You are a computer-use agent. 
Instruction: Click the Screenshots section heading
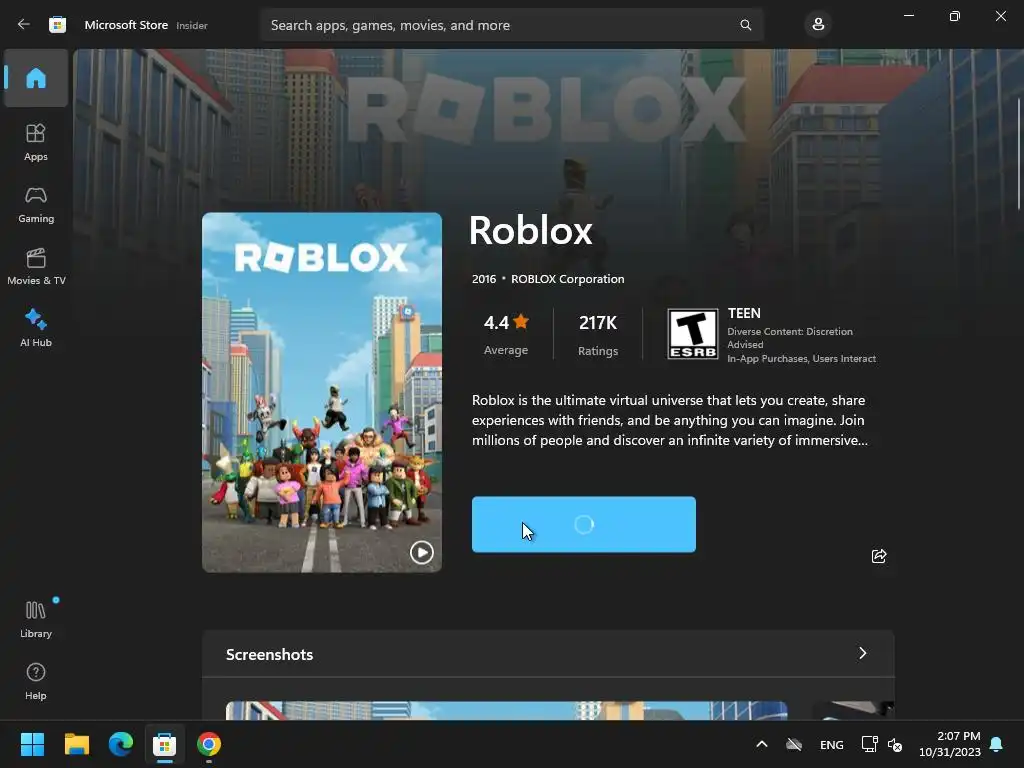[x=269, y=654]
